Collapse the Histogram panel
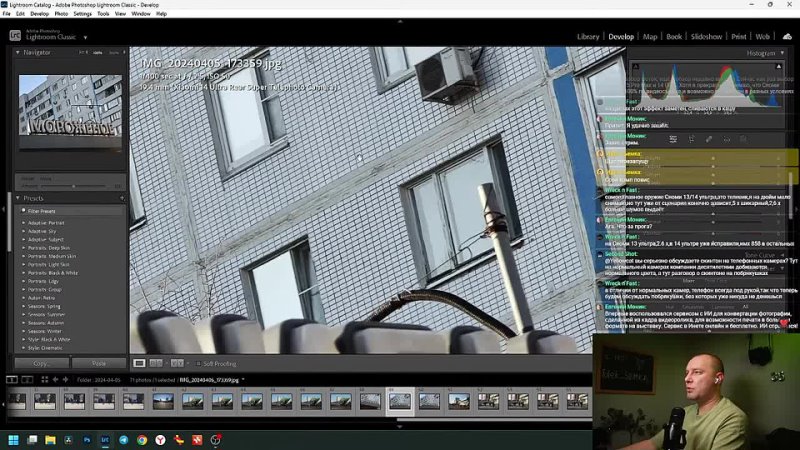The height and width of the screenshot is (450, 800). [780, 53]
